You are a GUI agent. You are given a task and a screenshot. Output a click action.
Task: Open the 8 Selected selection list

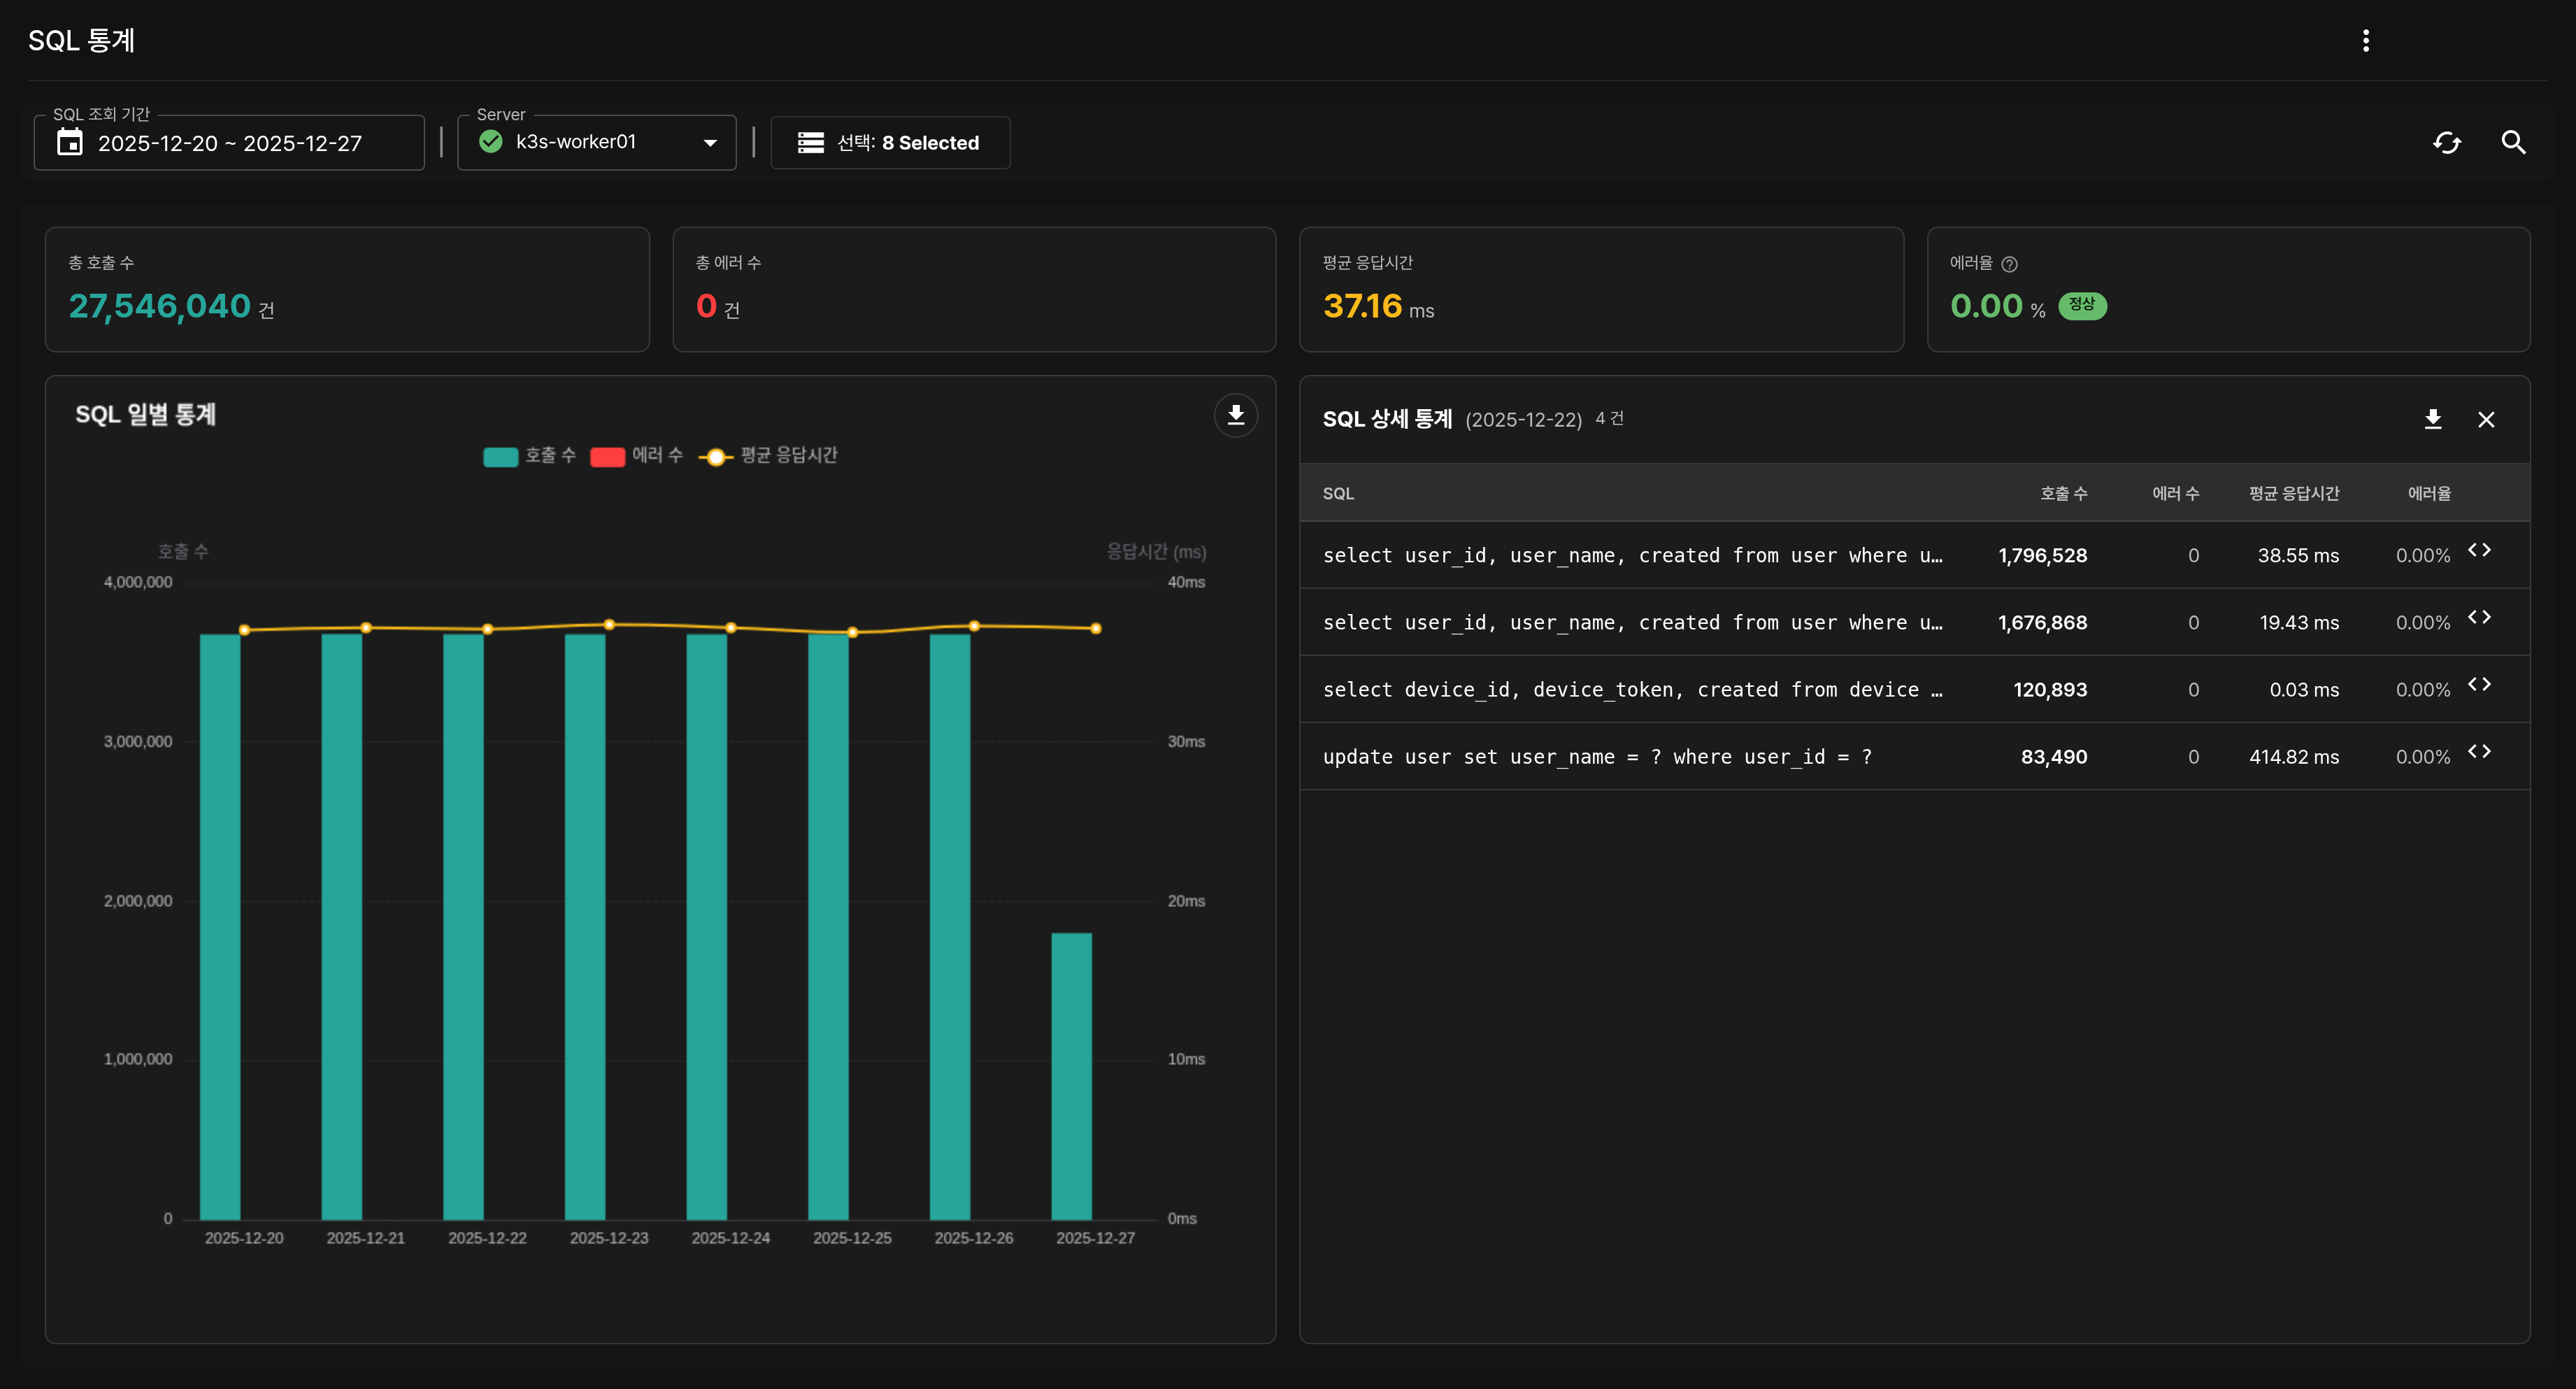pyautogui.click(x=890, y=143)
